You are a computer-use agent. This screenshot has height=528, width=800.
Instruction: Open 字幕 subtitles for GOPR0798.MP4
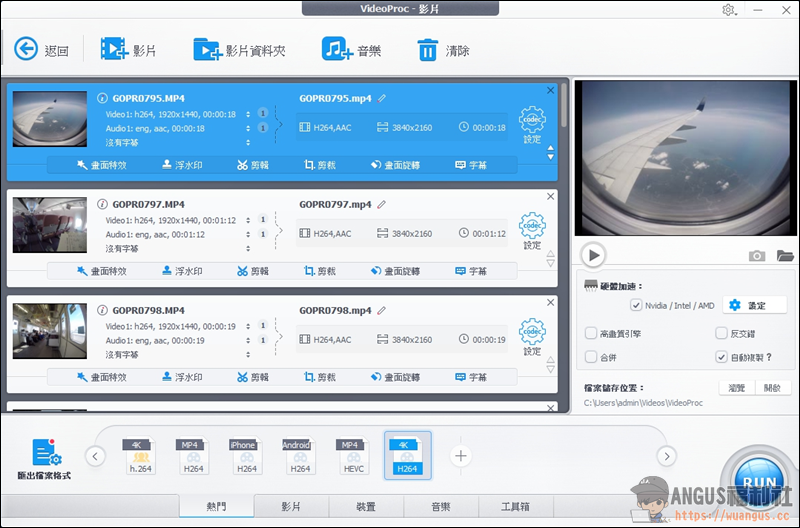click(471, 377)
